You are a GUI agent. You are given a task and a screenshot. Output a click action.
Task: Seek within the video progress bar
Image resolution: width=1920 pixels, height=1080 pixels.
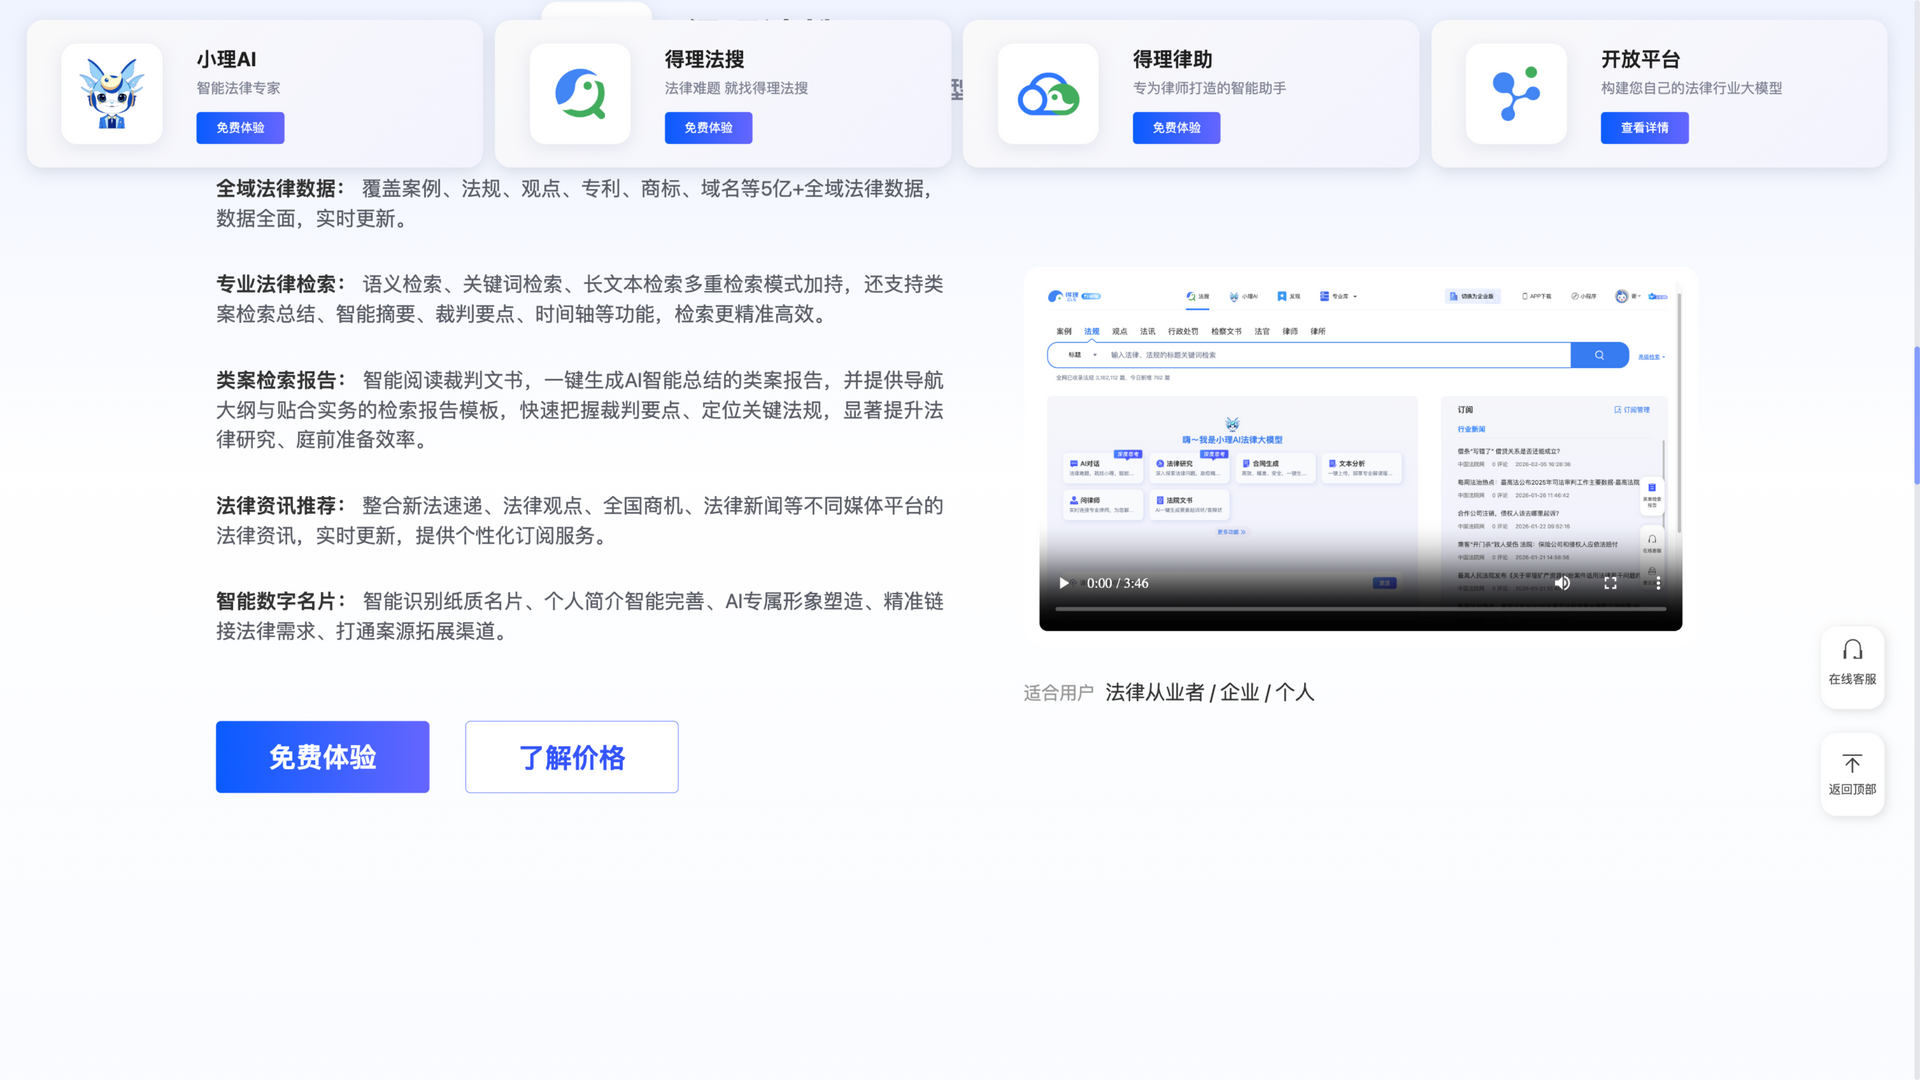tap(1360, 609)
